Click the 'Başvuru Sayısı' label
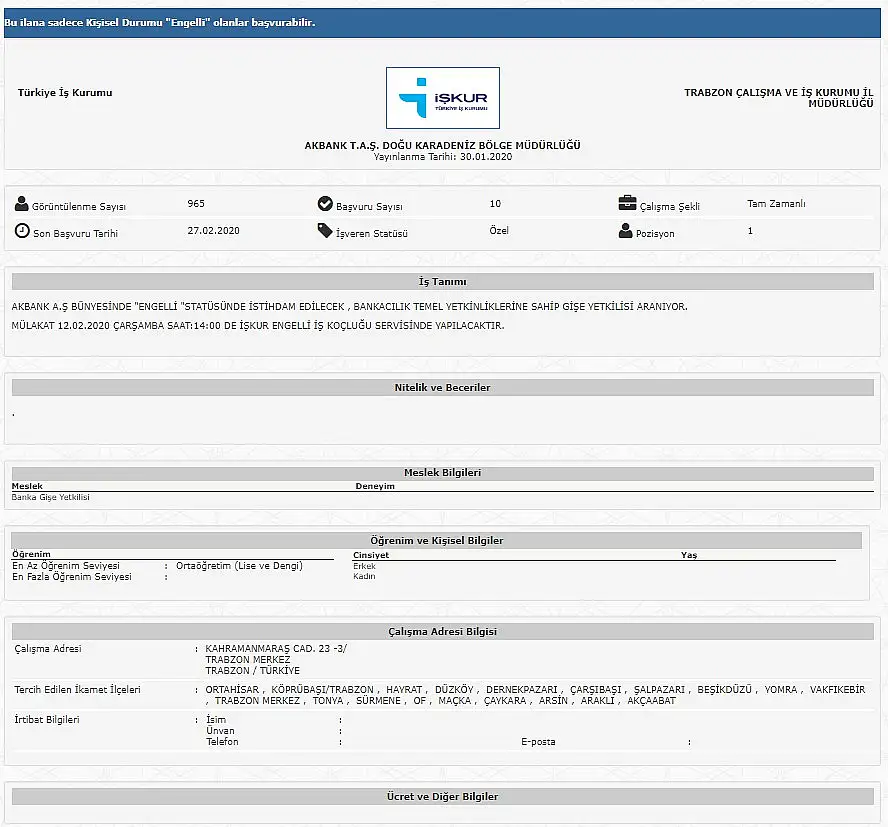The height and width of the screenshot is (827, 888). click(x=369, y=207)
